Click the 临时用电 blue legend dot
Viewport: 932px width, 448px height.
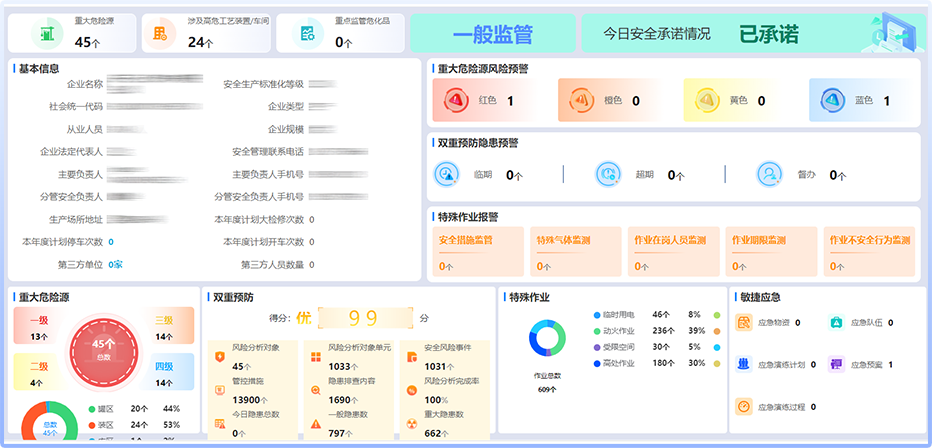[x=597, y=315]
